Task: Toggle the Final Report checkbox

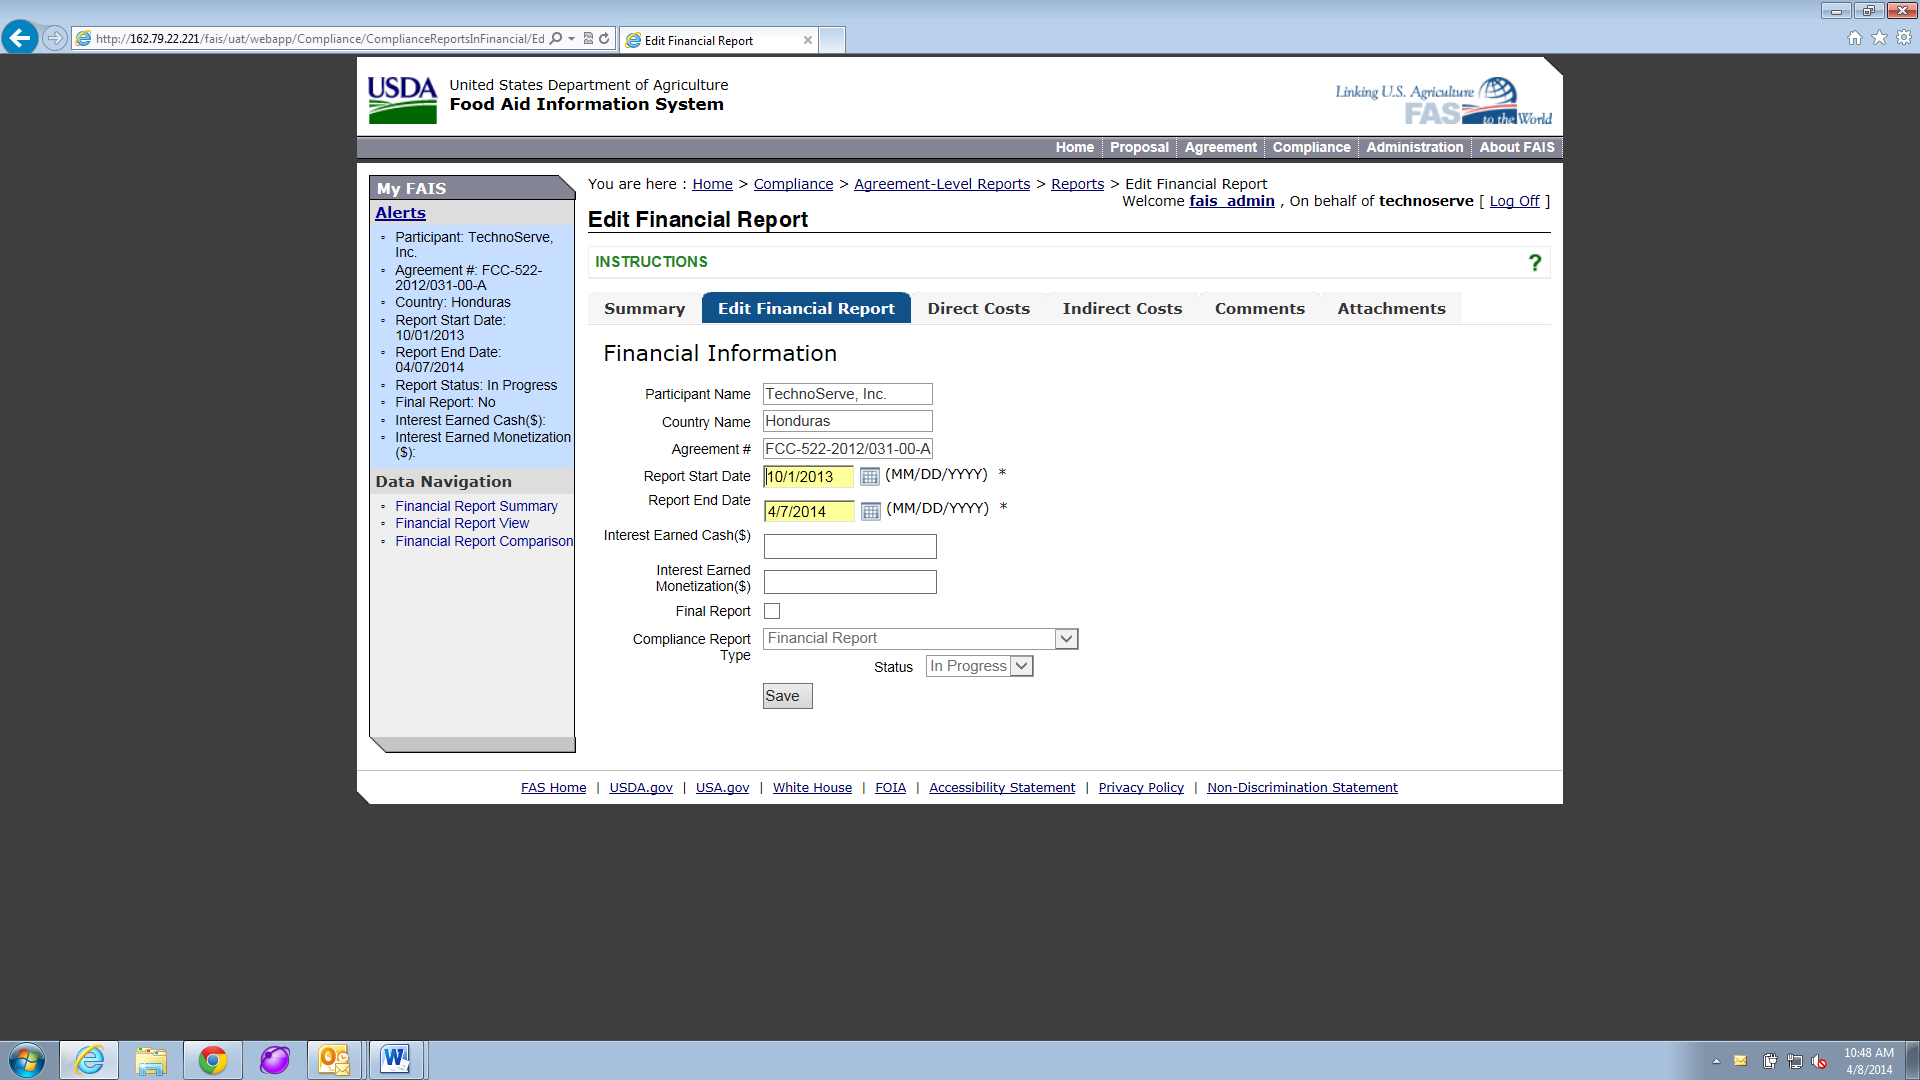Action: [772, 611]
